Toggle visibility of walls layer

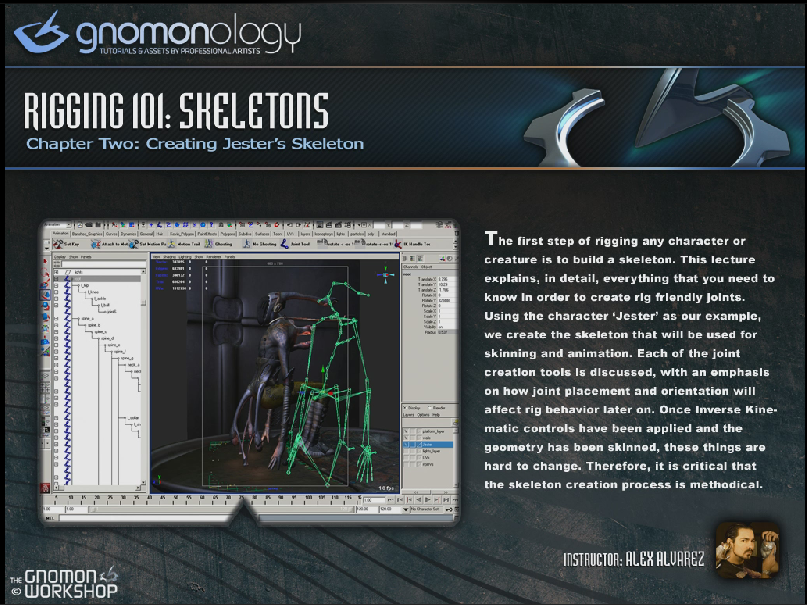[x=406, y=438]
